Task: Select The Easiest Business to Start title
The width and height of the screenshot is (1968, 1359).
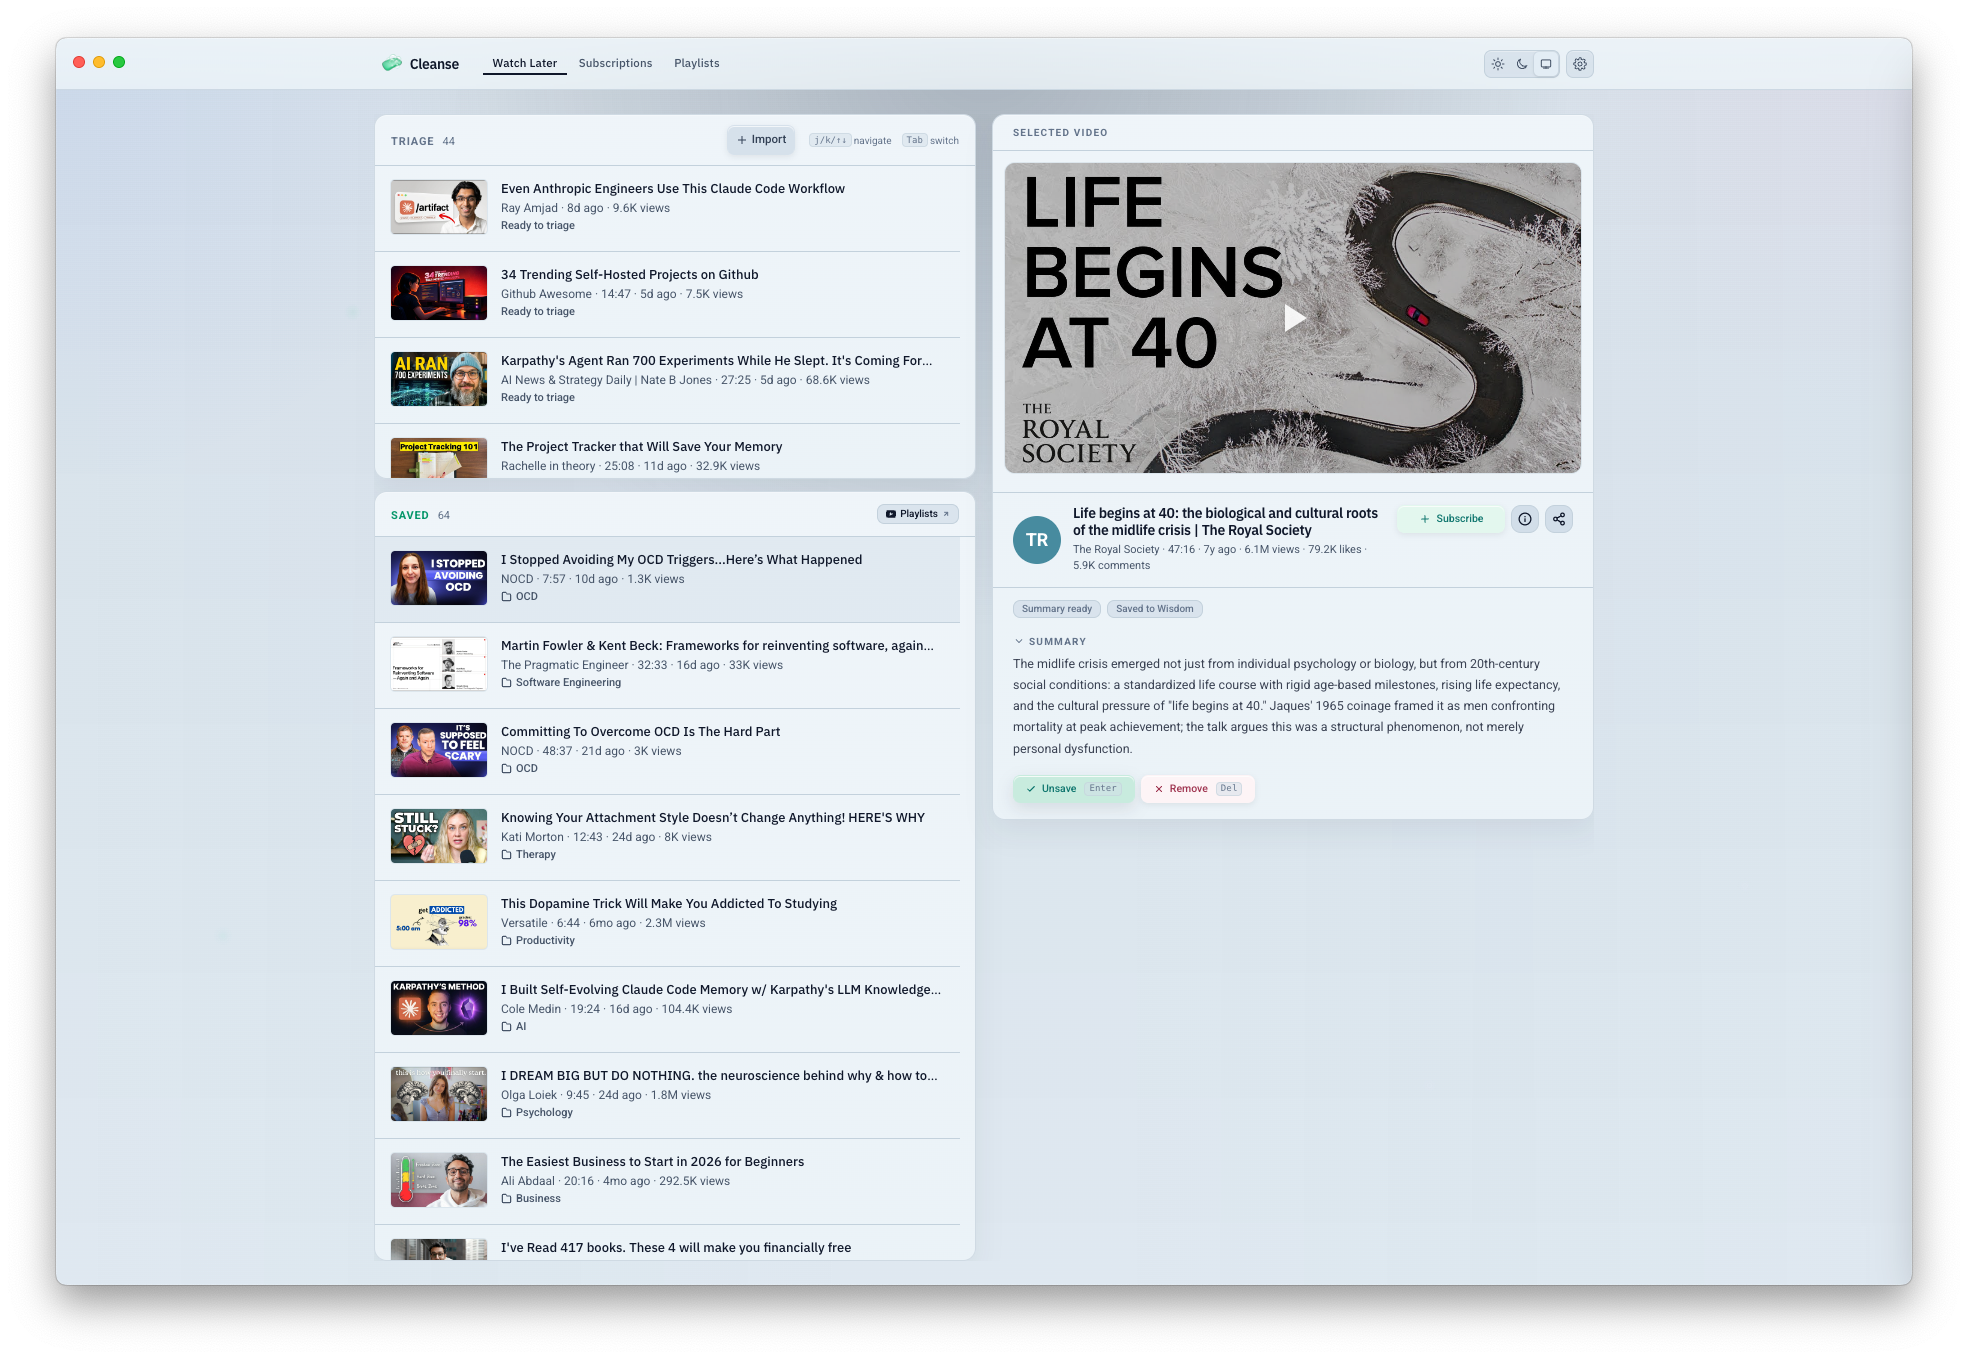Action: click(x=652, y=1162)
